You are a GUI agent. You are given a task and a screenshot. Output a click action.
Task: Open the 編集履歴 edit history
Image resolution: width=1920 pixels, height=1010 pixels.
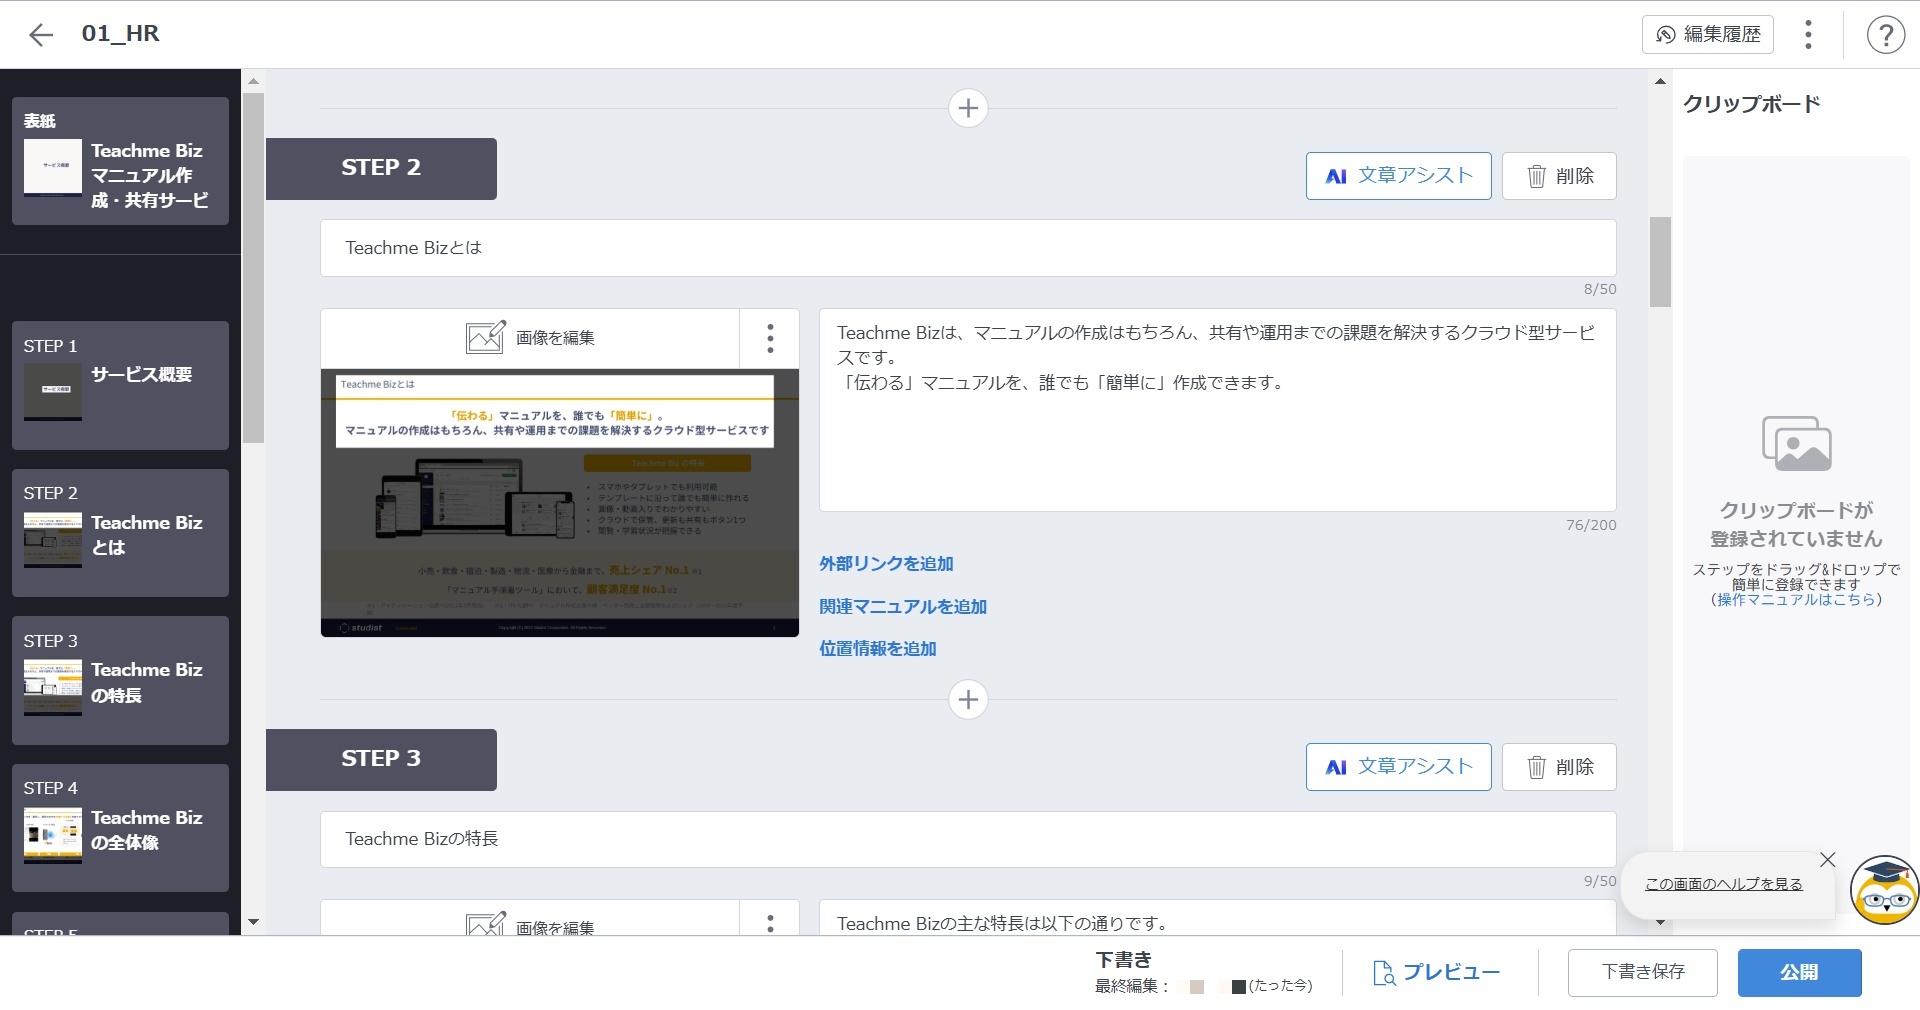point(1708,35)
